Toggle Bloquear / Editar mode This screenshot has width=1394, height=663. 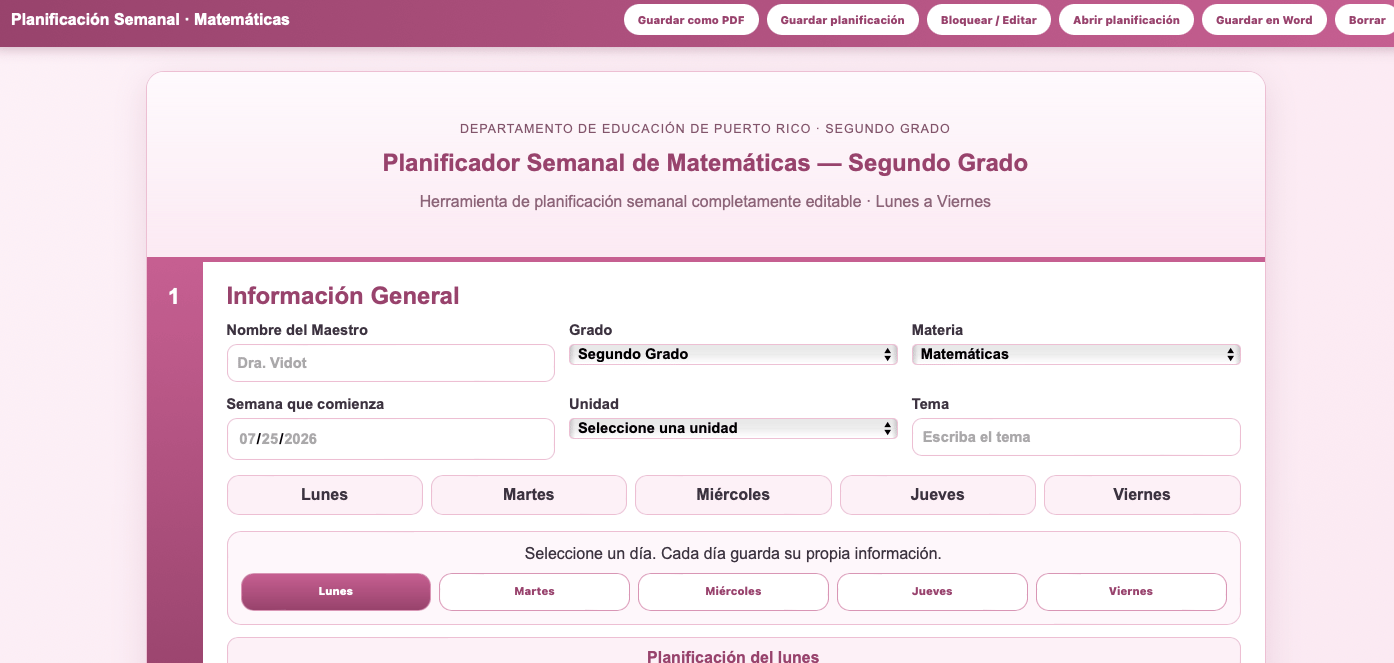989,20
